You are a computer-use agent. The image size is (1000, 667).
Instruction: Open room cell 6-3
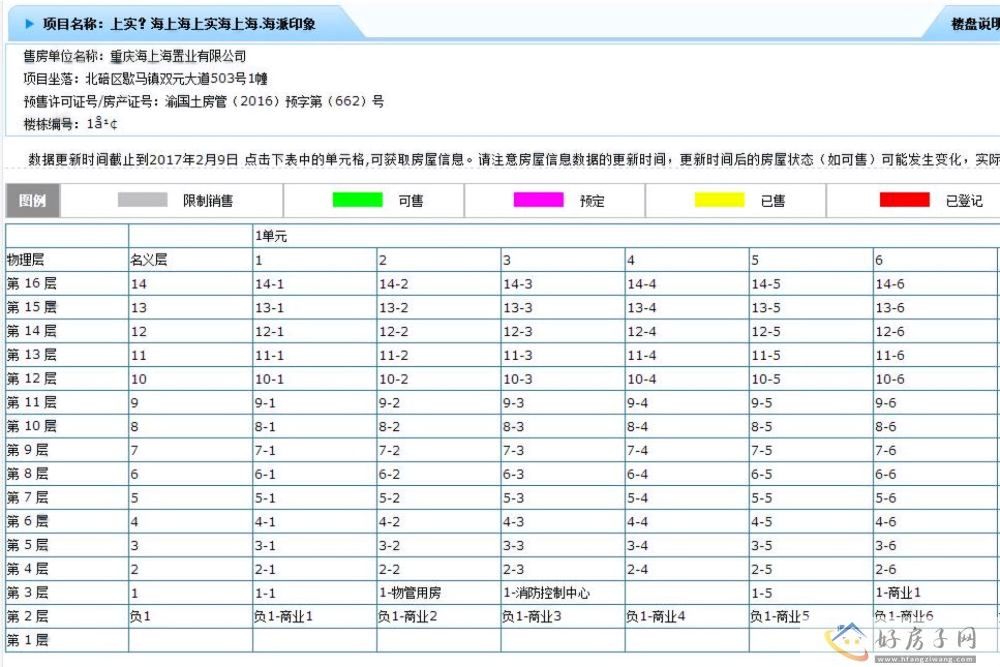pyautogui.click(x=562, y=474)
